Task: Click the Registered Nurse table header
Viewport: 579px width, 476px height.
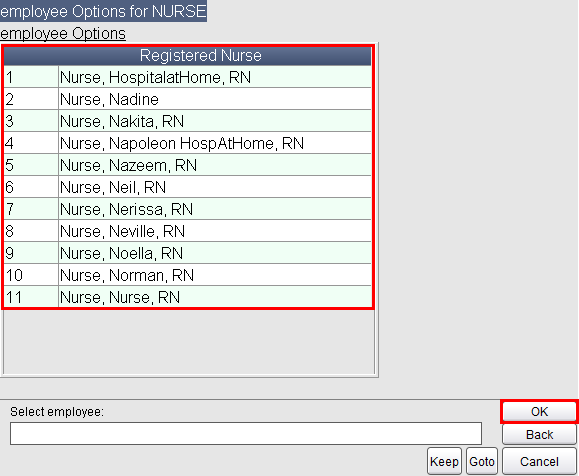Action: click(x=188, y=56)
